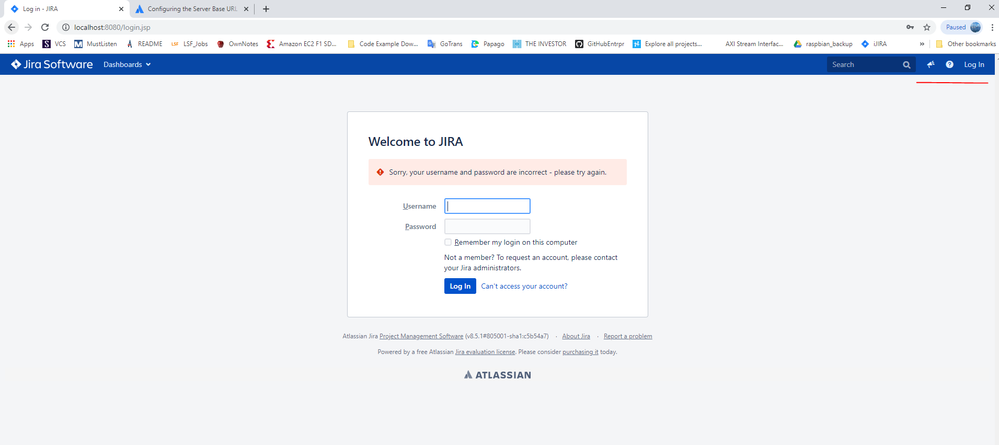Open the GoTrans bookmark

[x=445, y=44]
